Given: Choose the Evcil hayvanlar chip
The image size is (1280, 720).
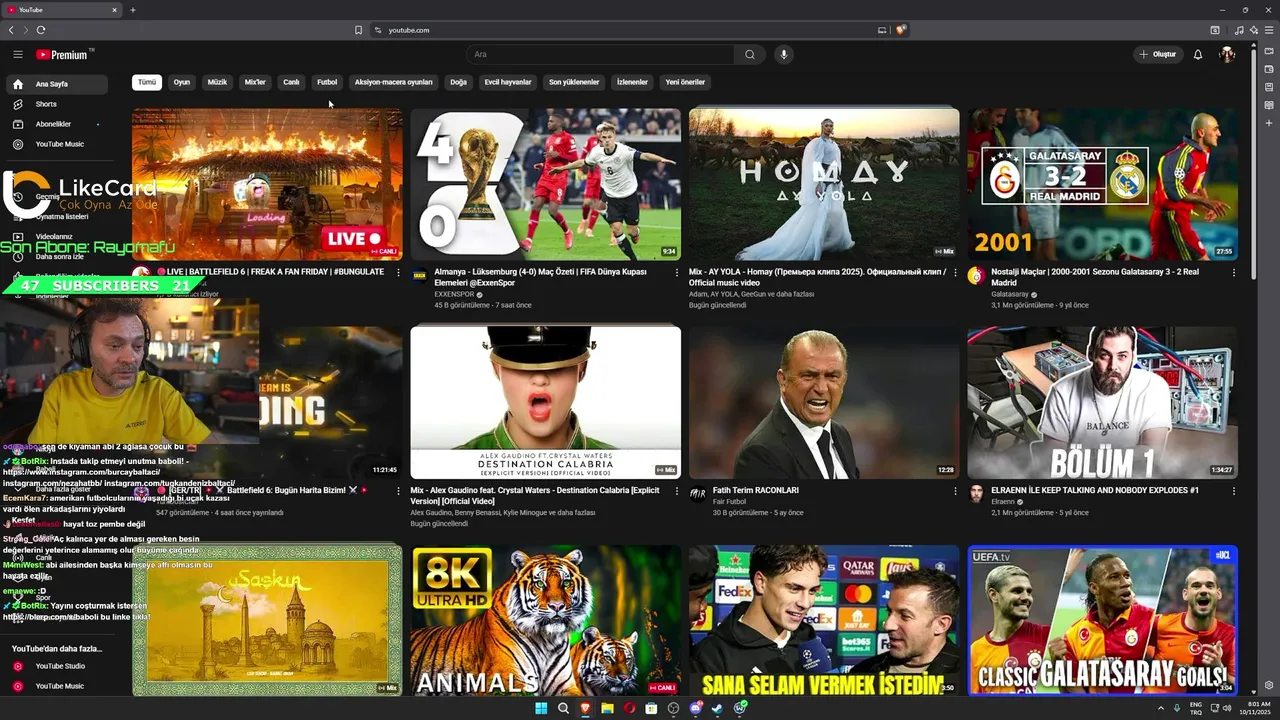Looking at the screenshot, I should tap(508, 82).
